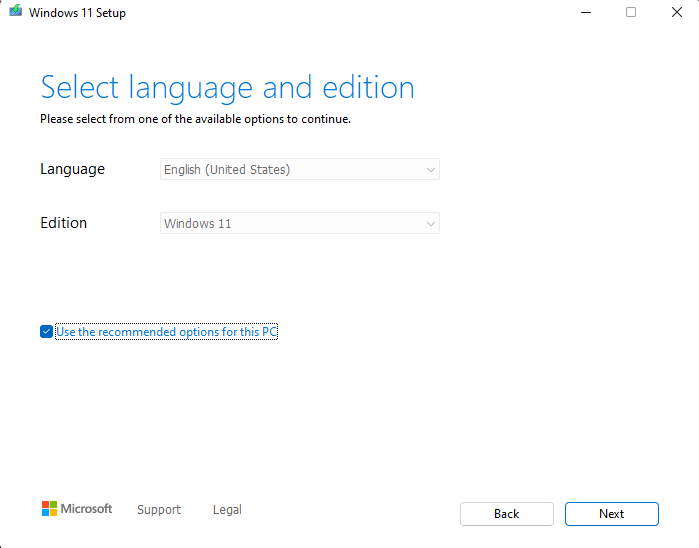Click the 'Select language and edition' heading
Image resolution: width=699 pixels, height=548 pixels.
coord(227,88)
